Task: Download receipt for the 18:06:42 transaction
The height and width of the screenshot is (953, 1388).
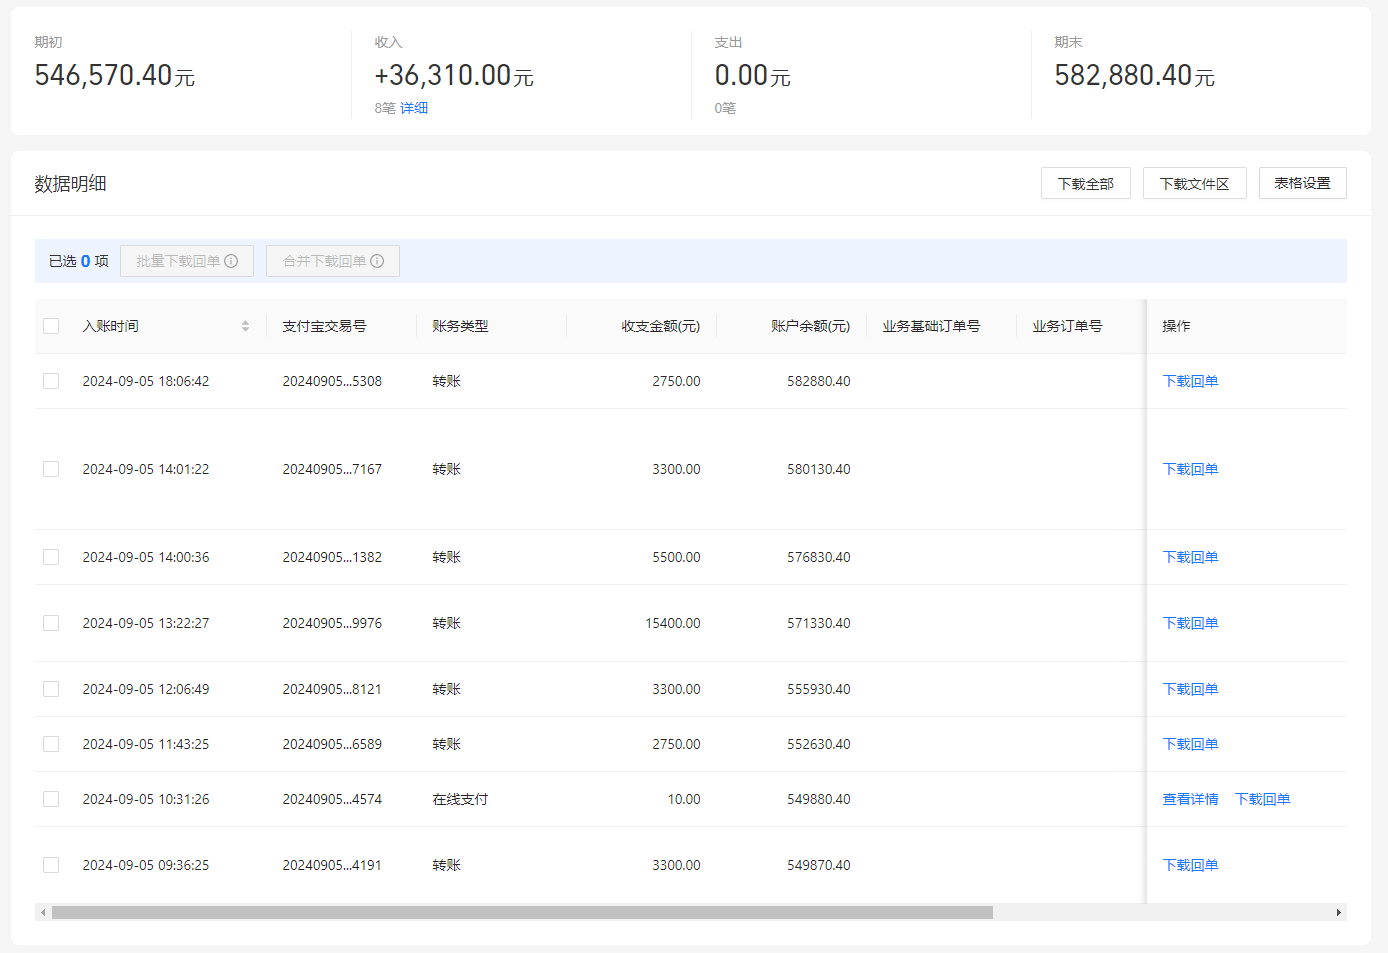Action: point(1190,381)
